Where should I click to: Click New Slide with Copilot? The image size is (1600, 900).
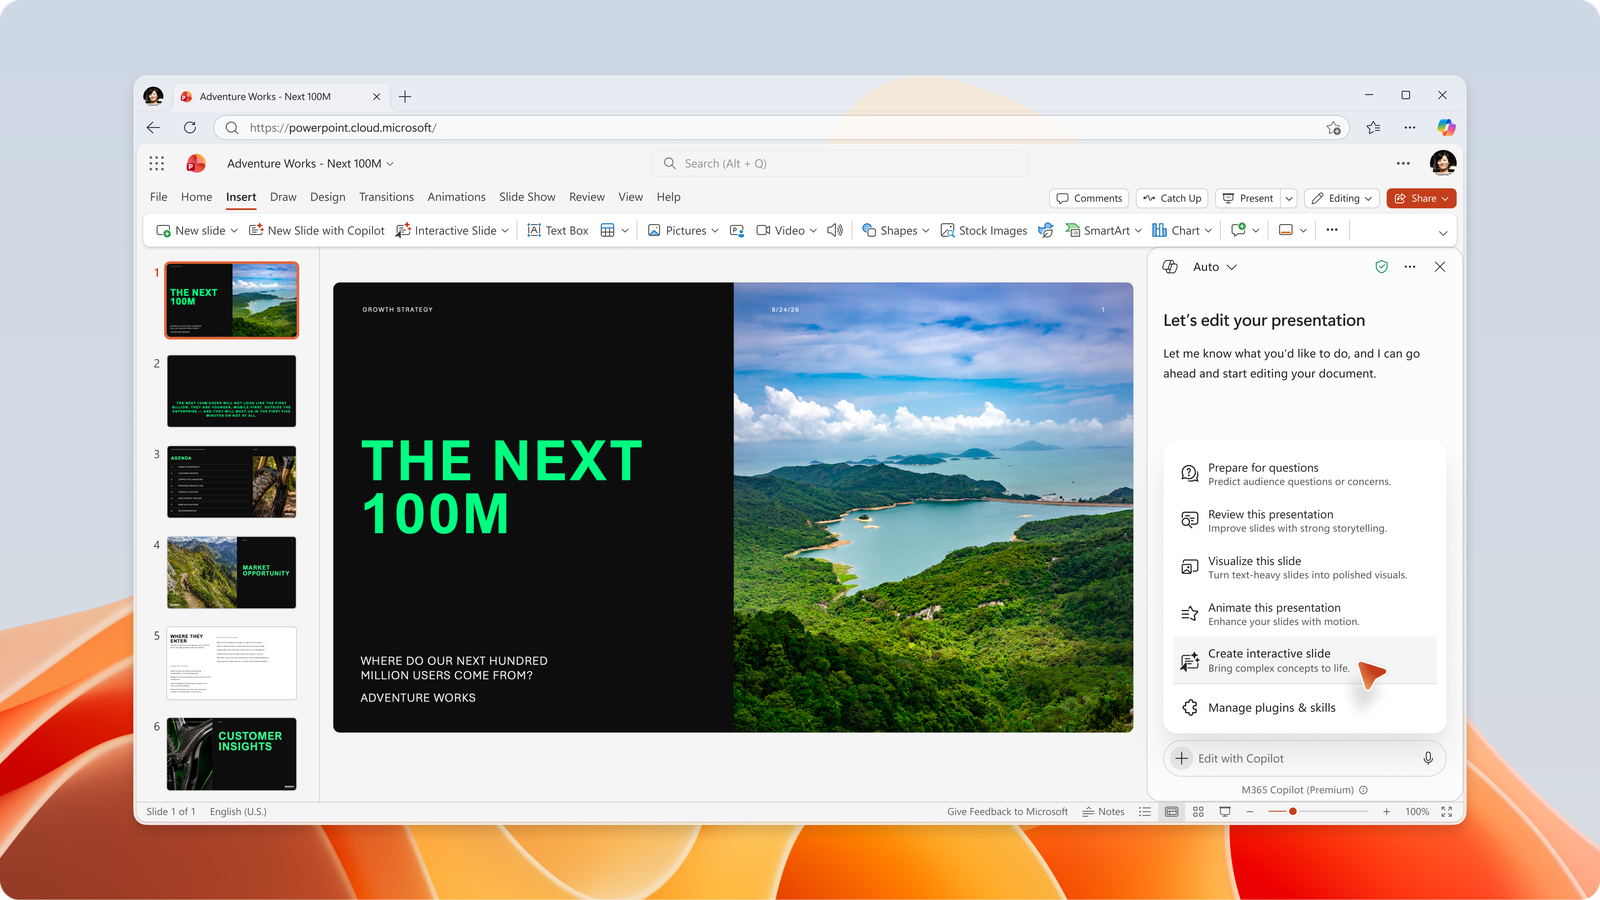tap(316, 230)
